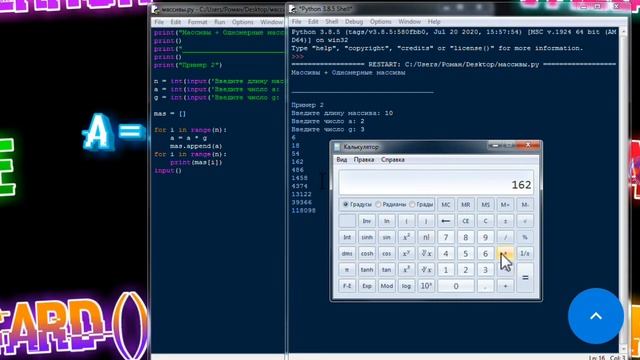Click the CE clear entry button
The width and height of the screenshot is (640, 360).
point(465,221)
